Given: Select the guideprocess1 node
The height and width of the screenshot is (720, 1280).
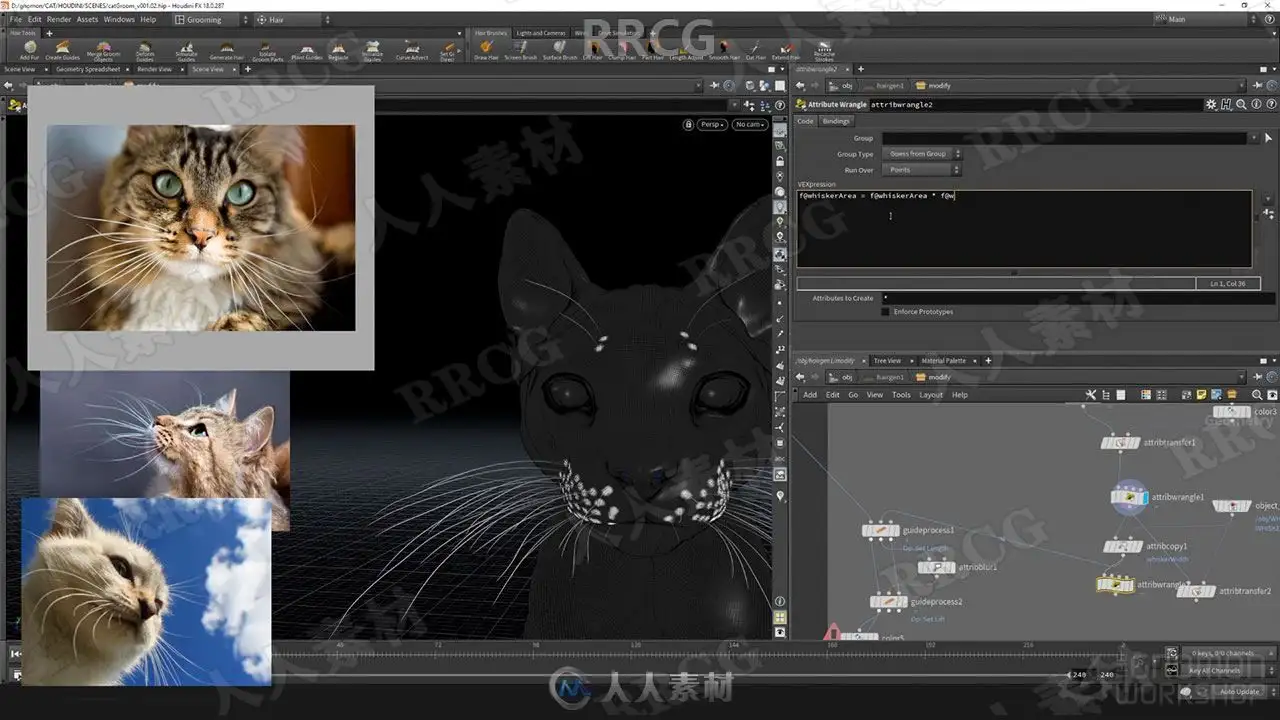Looking at the screenshot, I should click(880, 531).
